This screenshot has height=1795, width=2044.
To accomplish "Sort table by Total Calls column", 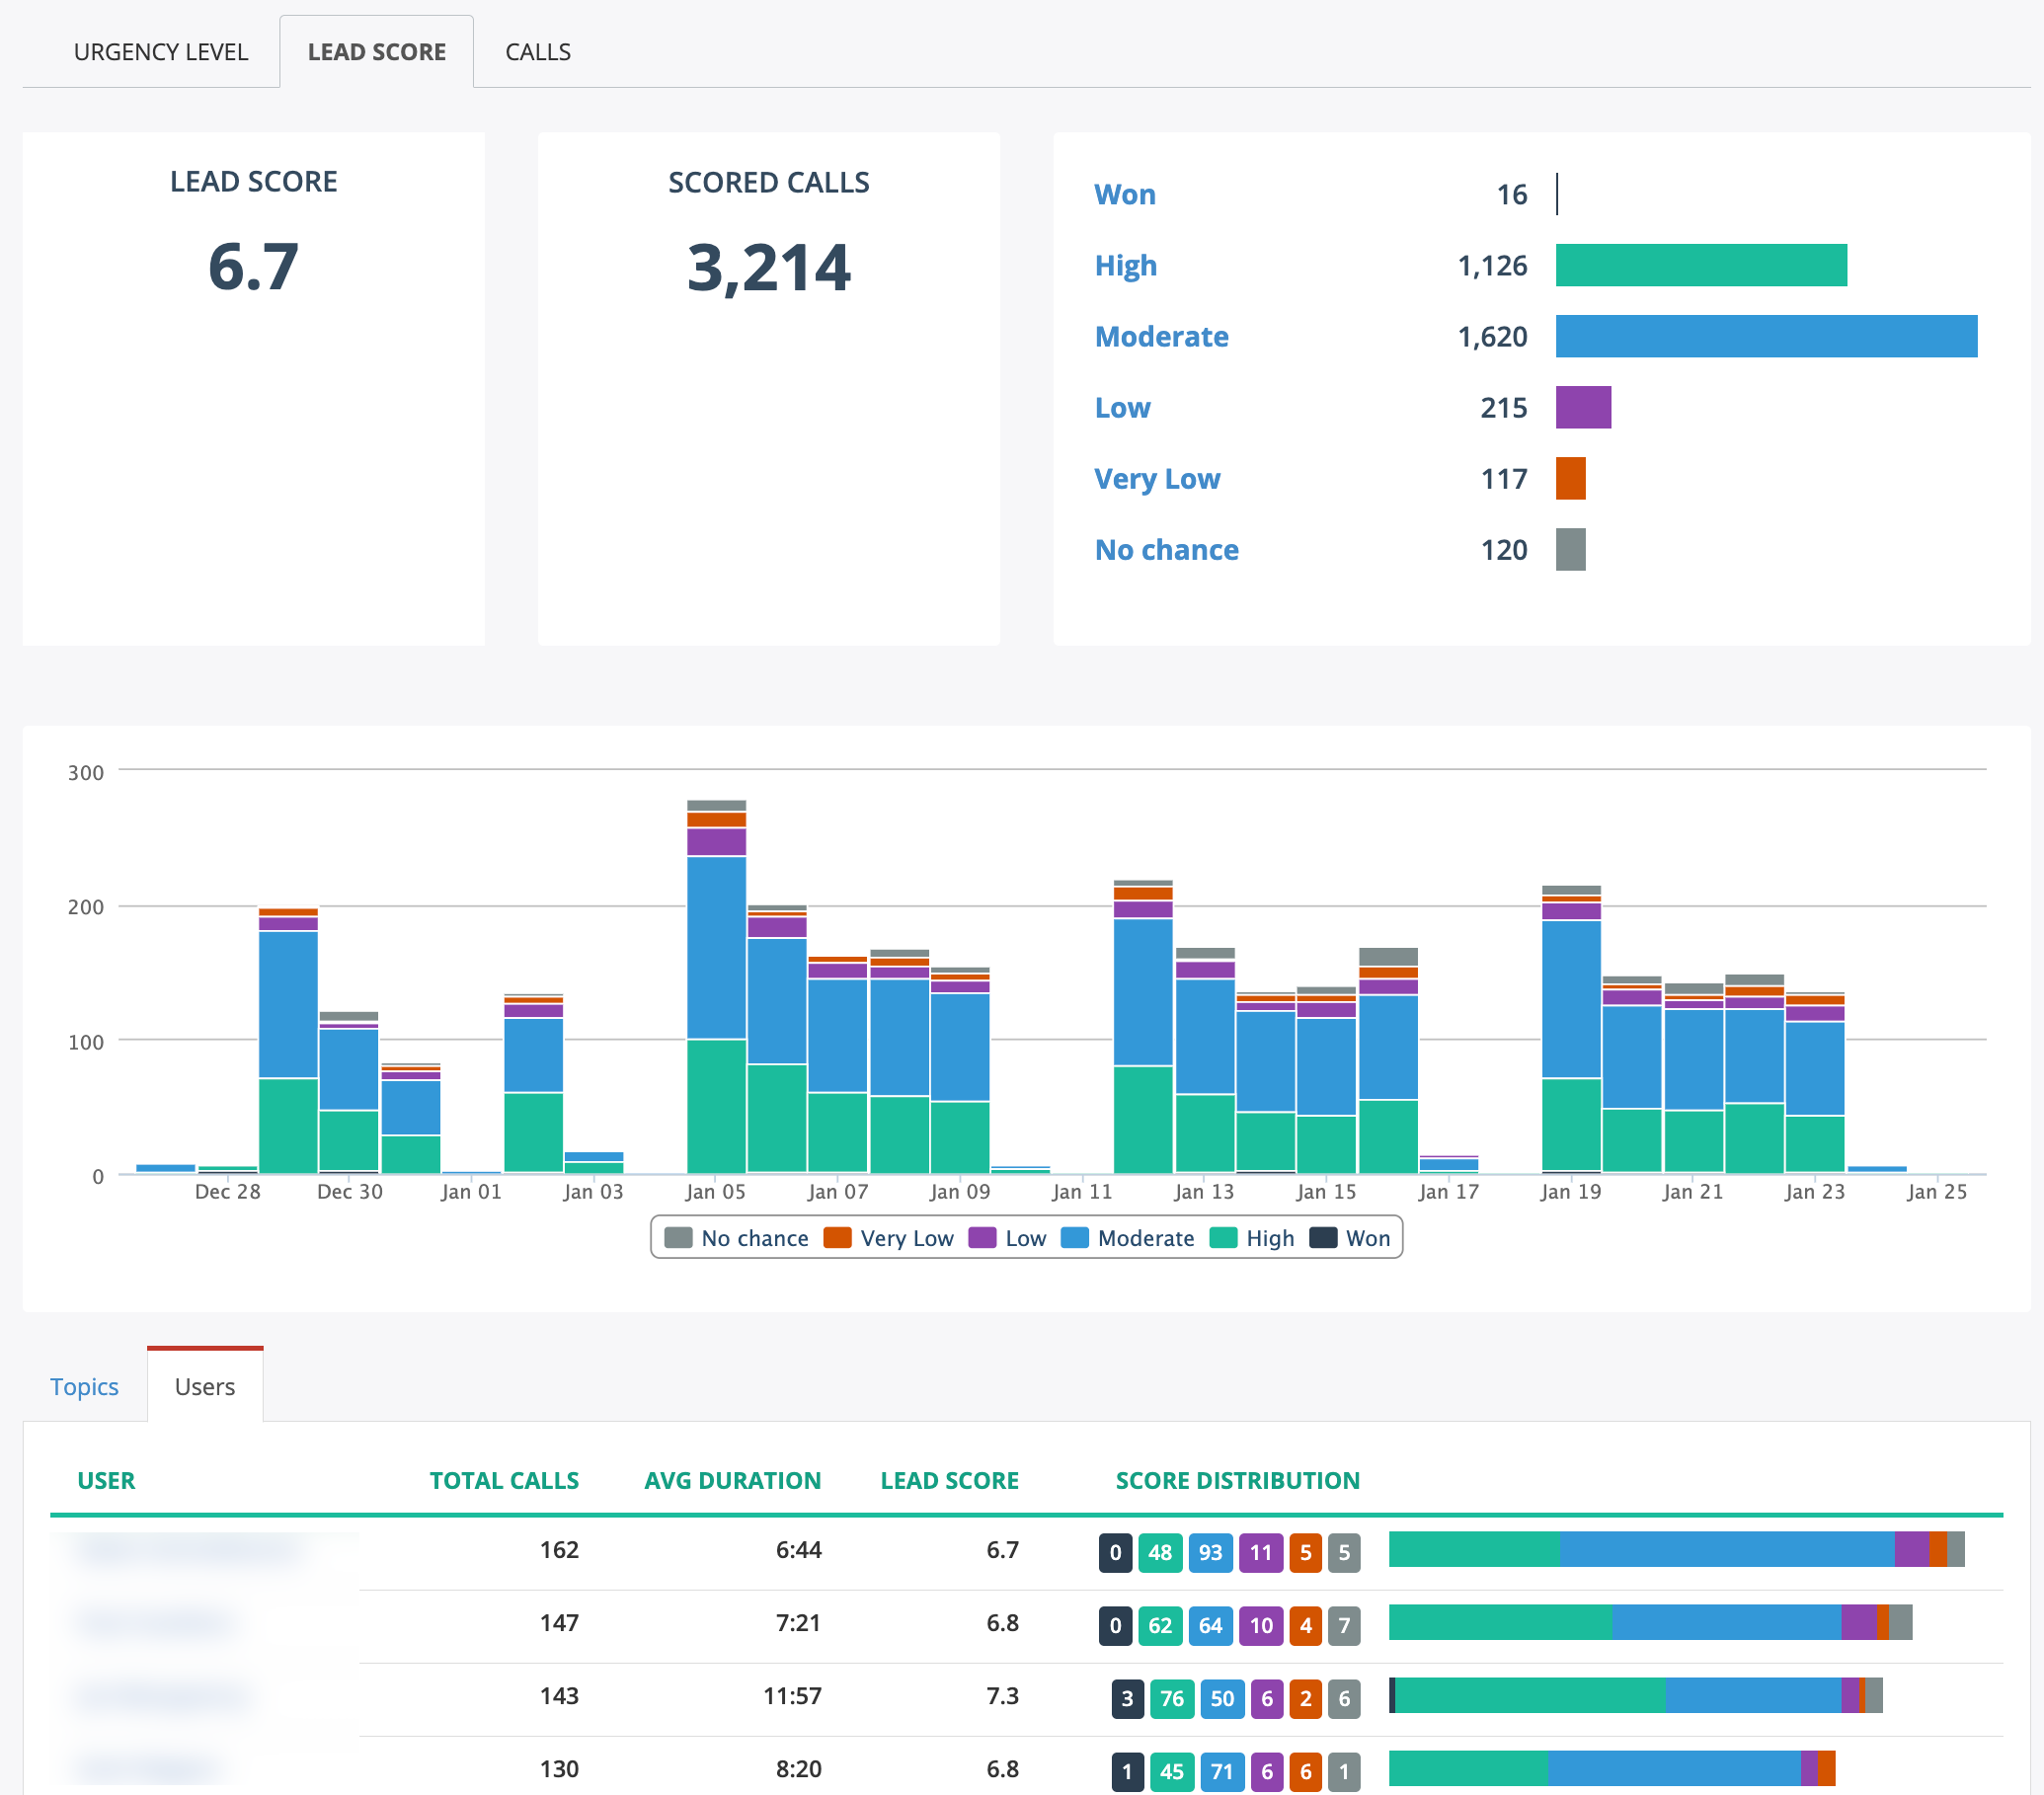I will click(x=504, y=1480).
